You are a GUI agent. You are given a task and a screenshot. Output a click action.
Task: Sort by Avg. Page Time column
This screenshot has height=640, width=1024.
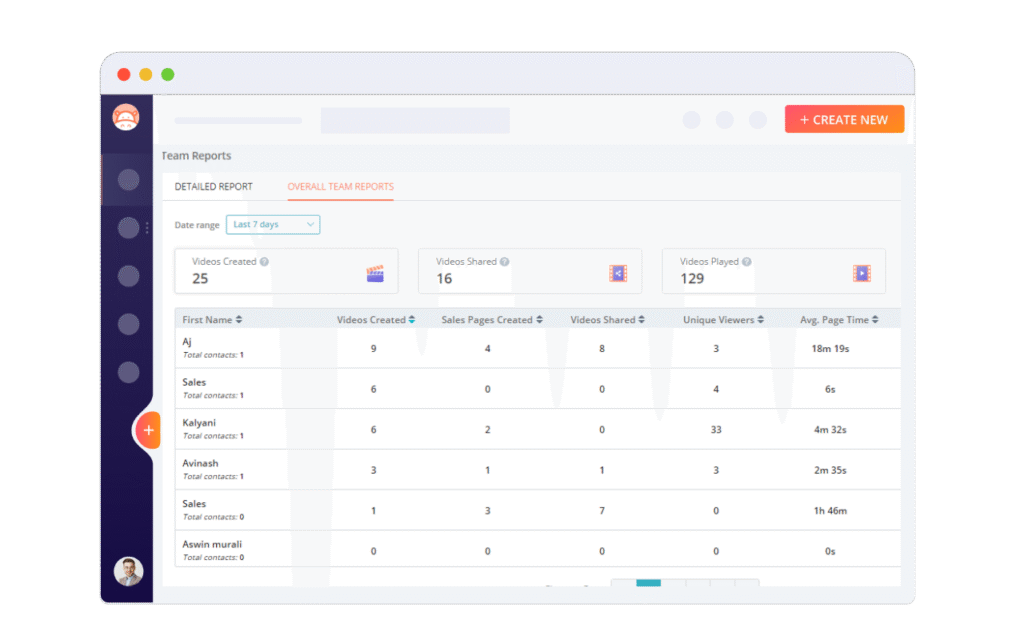click(x=875, y=320)
